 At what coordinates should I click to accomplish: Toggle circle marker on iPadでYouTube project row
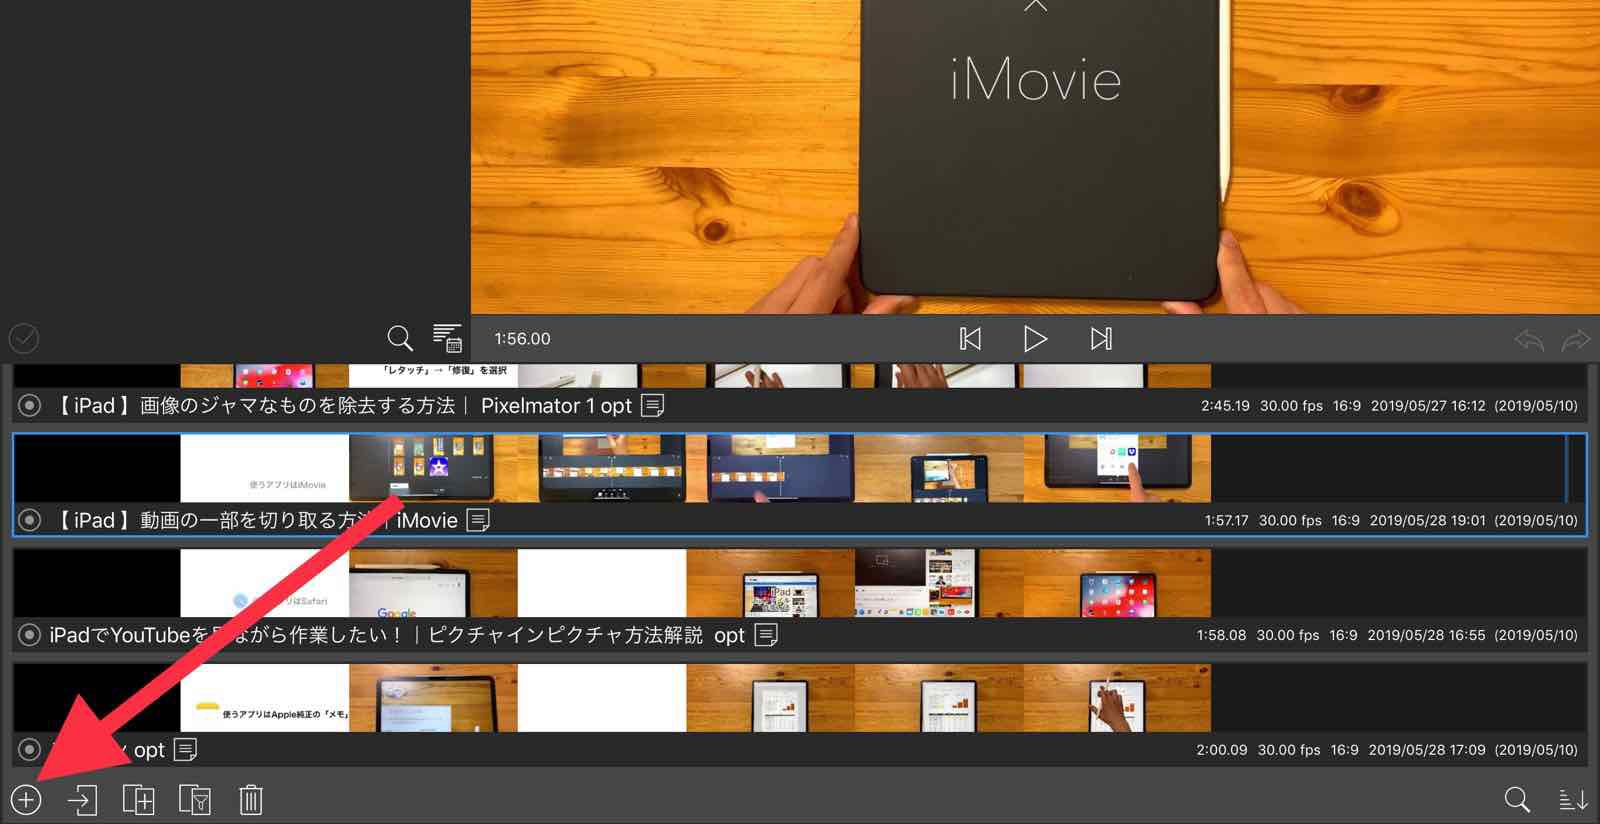point(30,635)
